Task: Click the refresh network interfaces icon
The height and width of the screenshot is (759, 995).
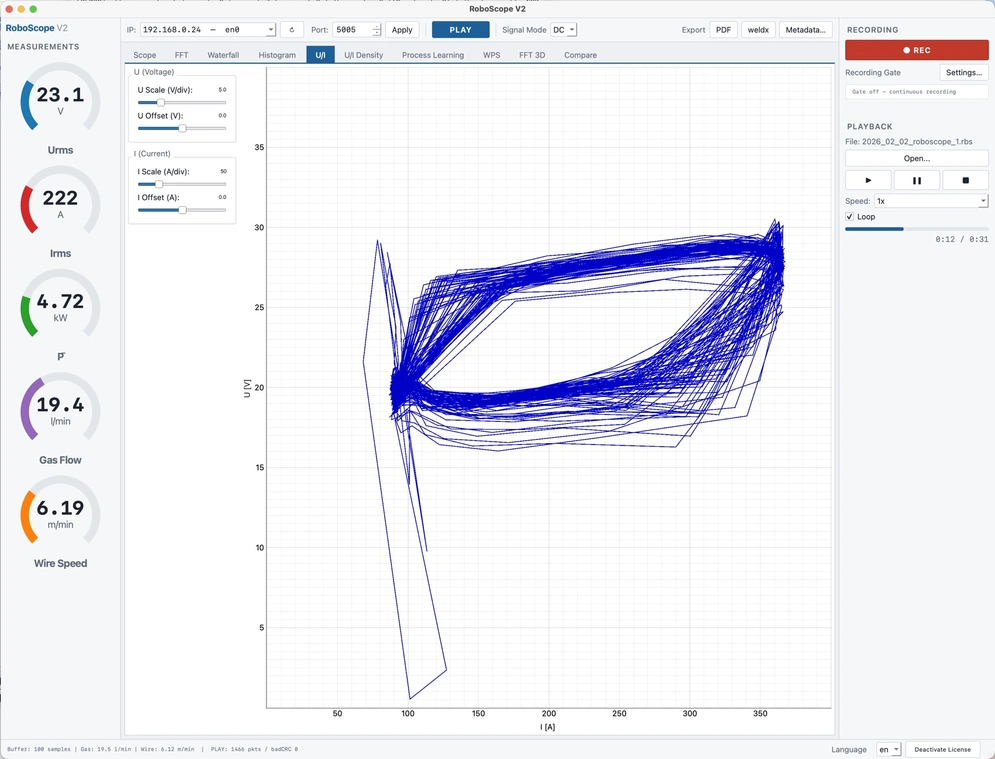Action: pos(292,30)
